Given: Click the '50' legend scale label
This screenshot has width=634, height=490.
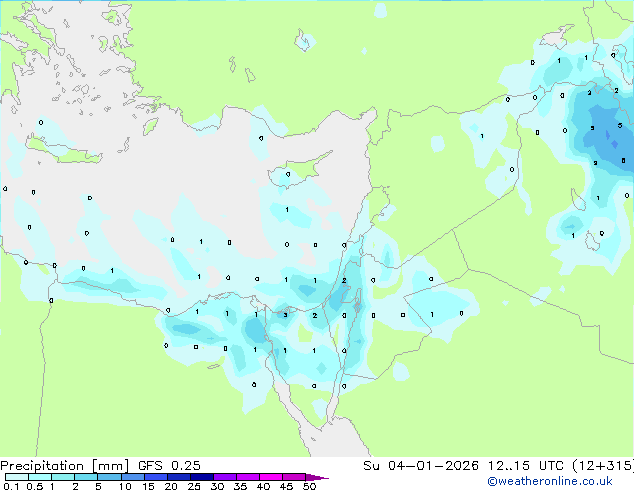Looking at the screenshot, I should (309, 486).
